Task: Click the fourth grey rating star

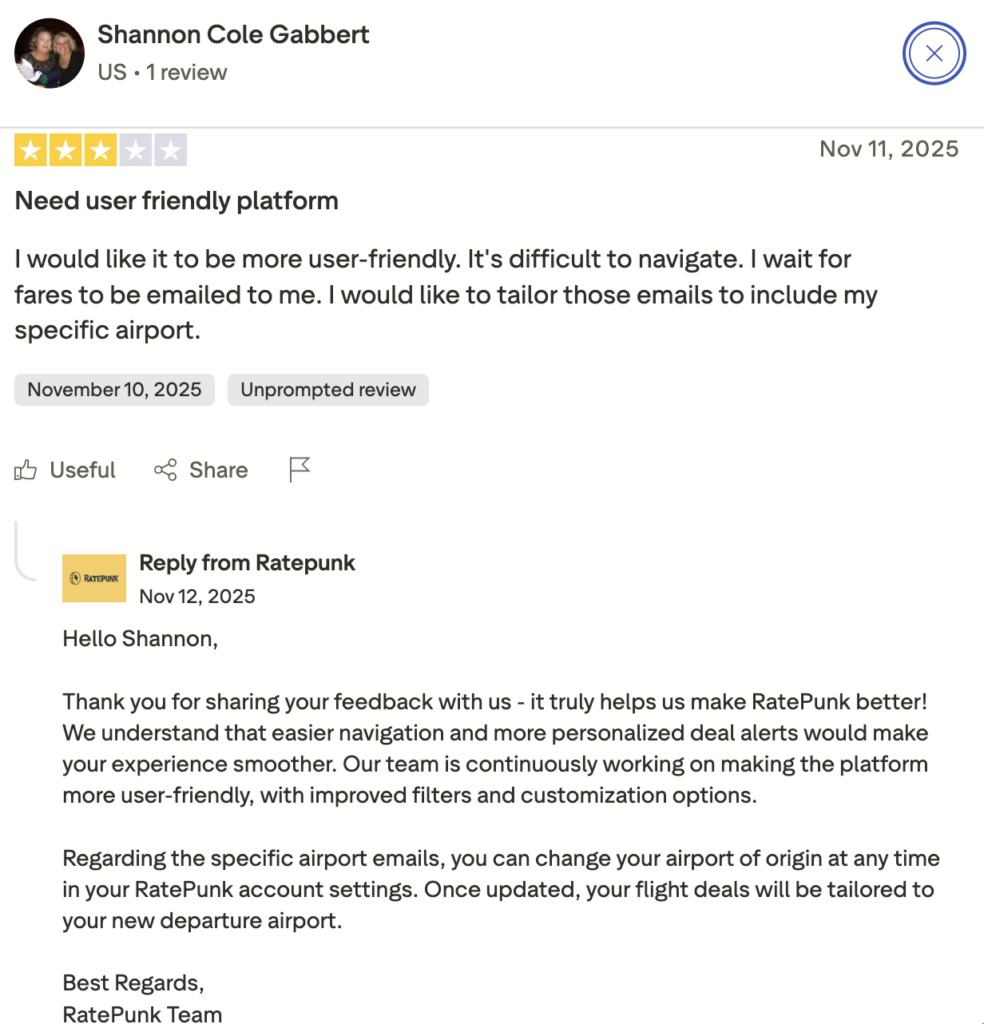Action: point(136,151)
